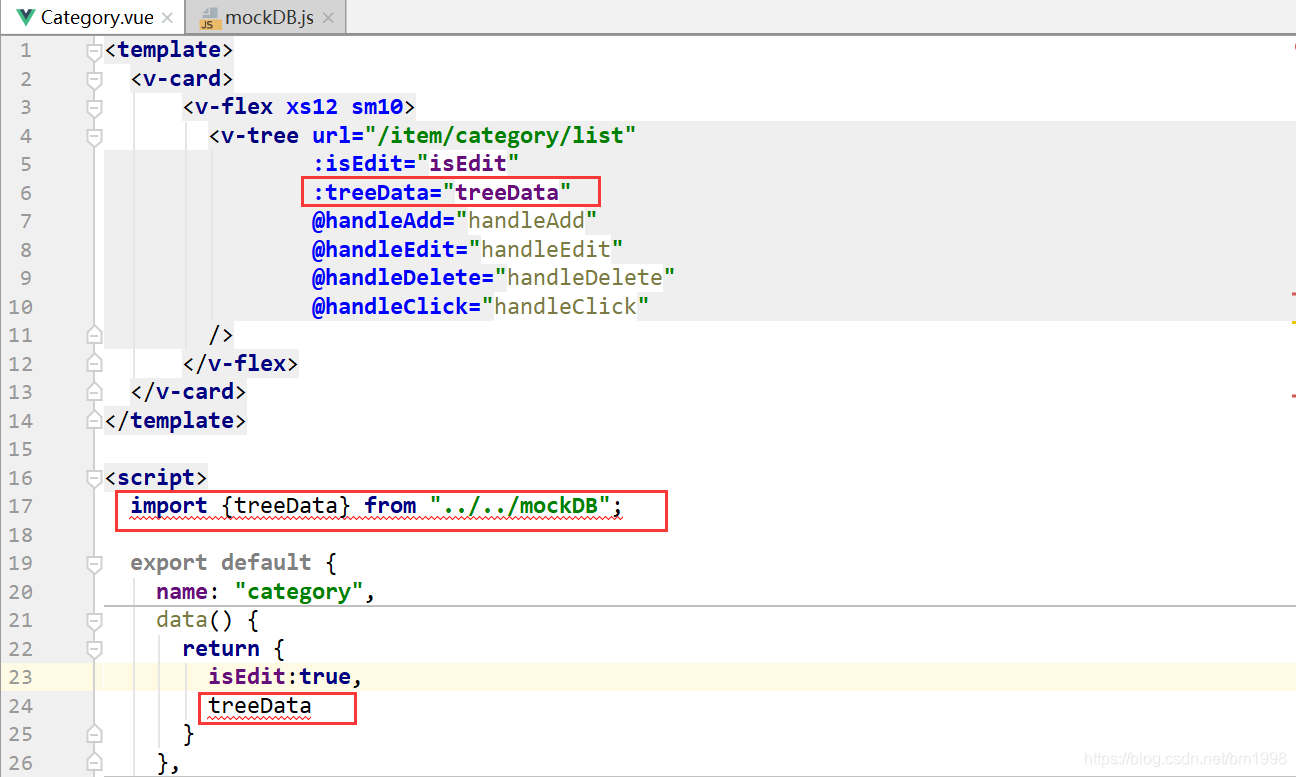Open the mockDB.js tab
1296x777 pixels.
[x=268, y=17]
